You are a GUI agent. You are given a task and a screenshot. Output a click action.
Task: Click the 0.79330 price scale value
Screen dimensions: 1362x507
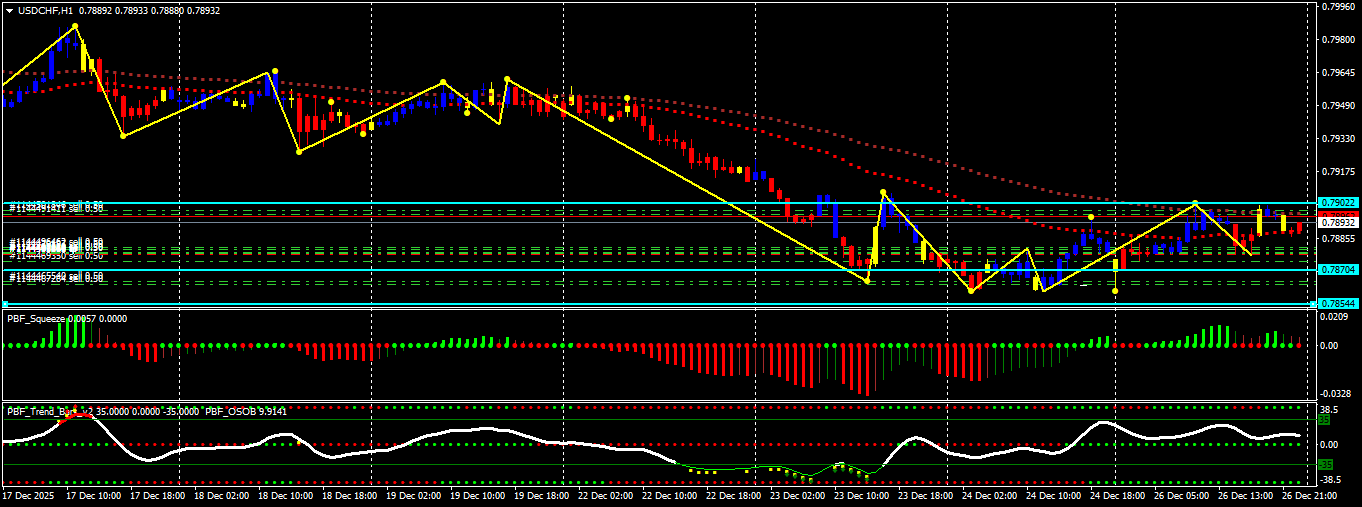click(x=1340, y=139)
